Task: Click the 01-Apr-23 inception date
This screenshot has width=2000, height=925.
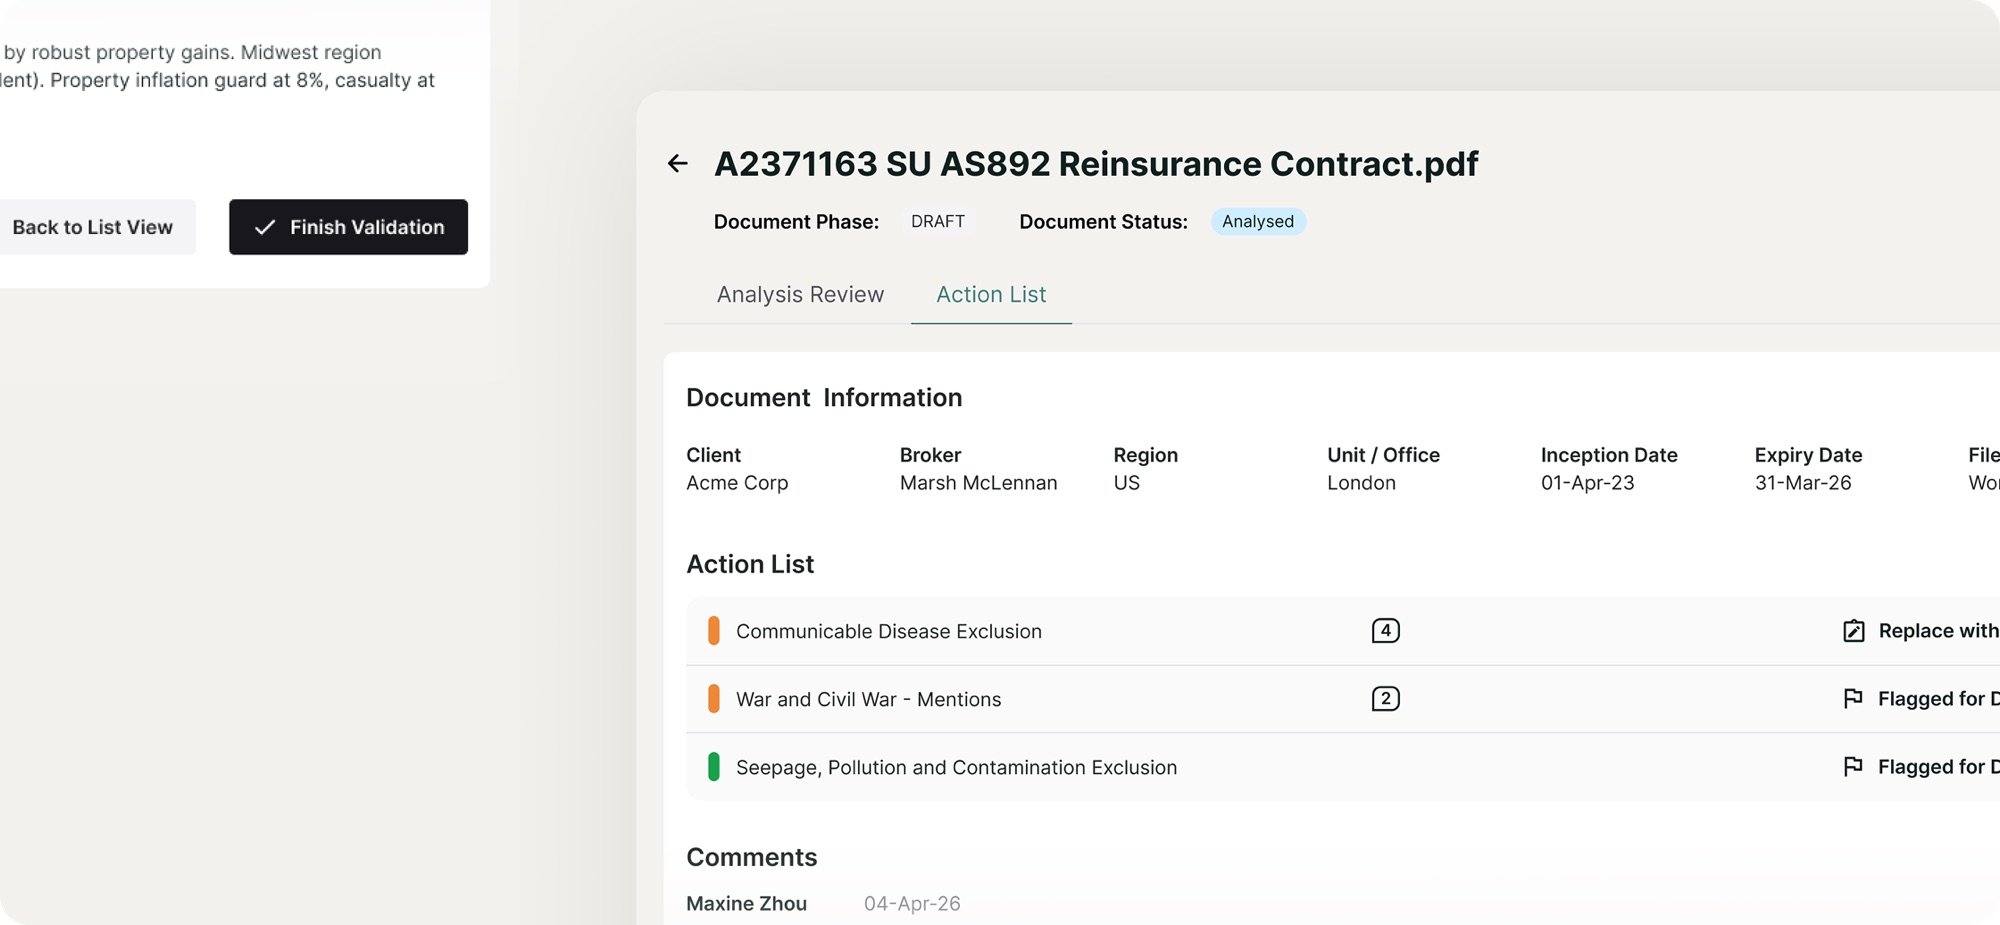Action: pos(1587,482)
